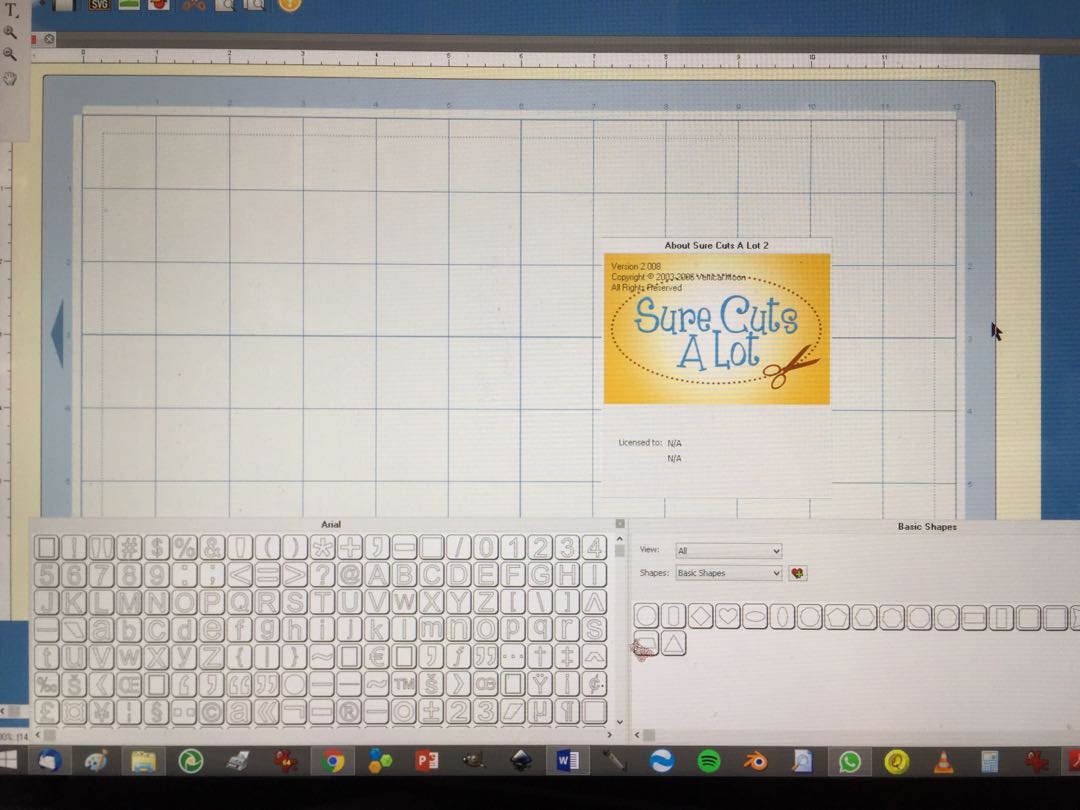The height and width of the screenshot is (810, 1080).
Task: Open Google Chrome from the taskbar
Action: click(x=333, y=762)
